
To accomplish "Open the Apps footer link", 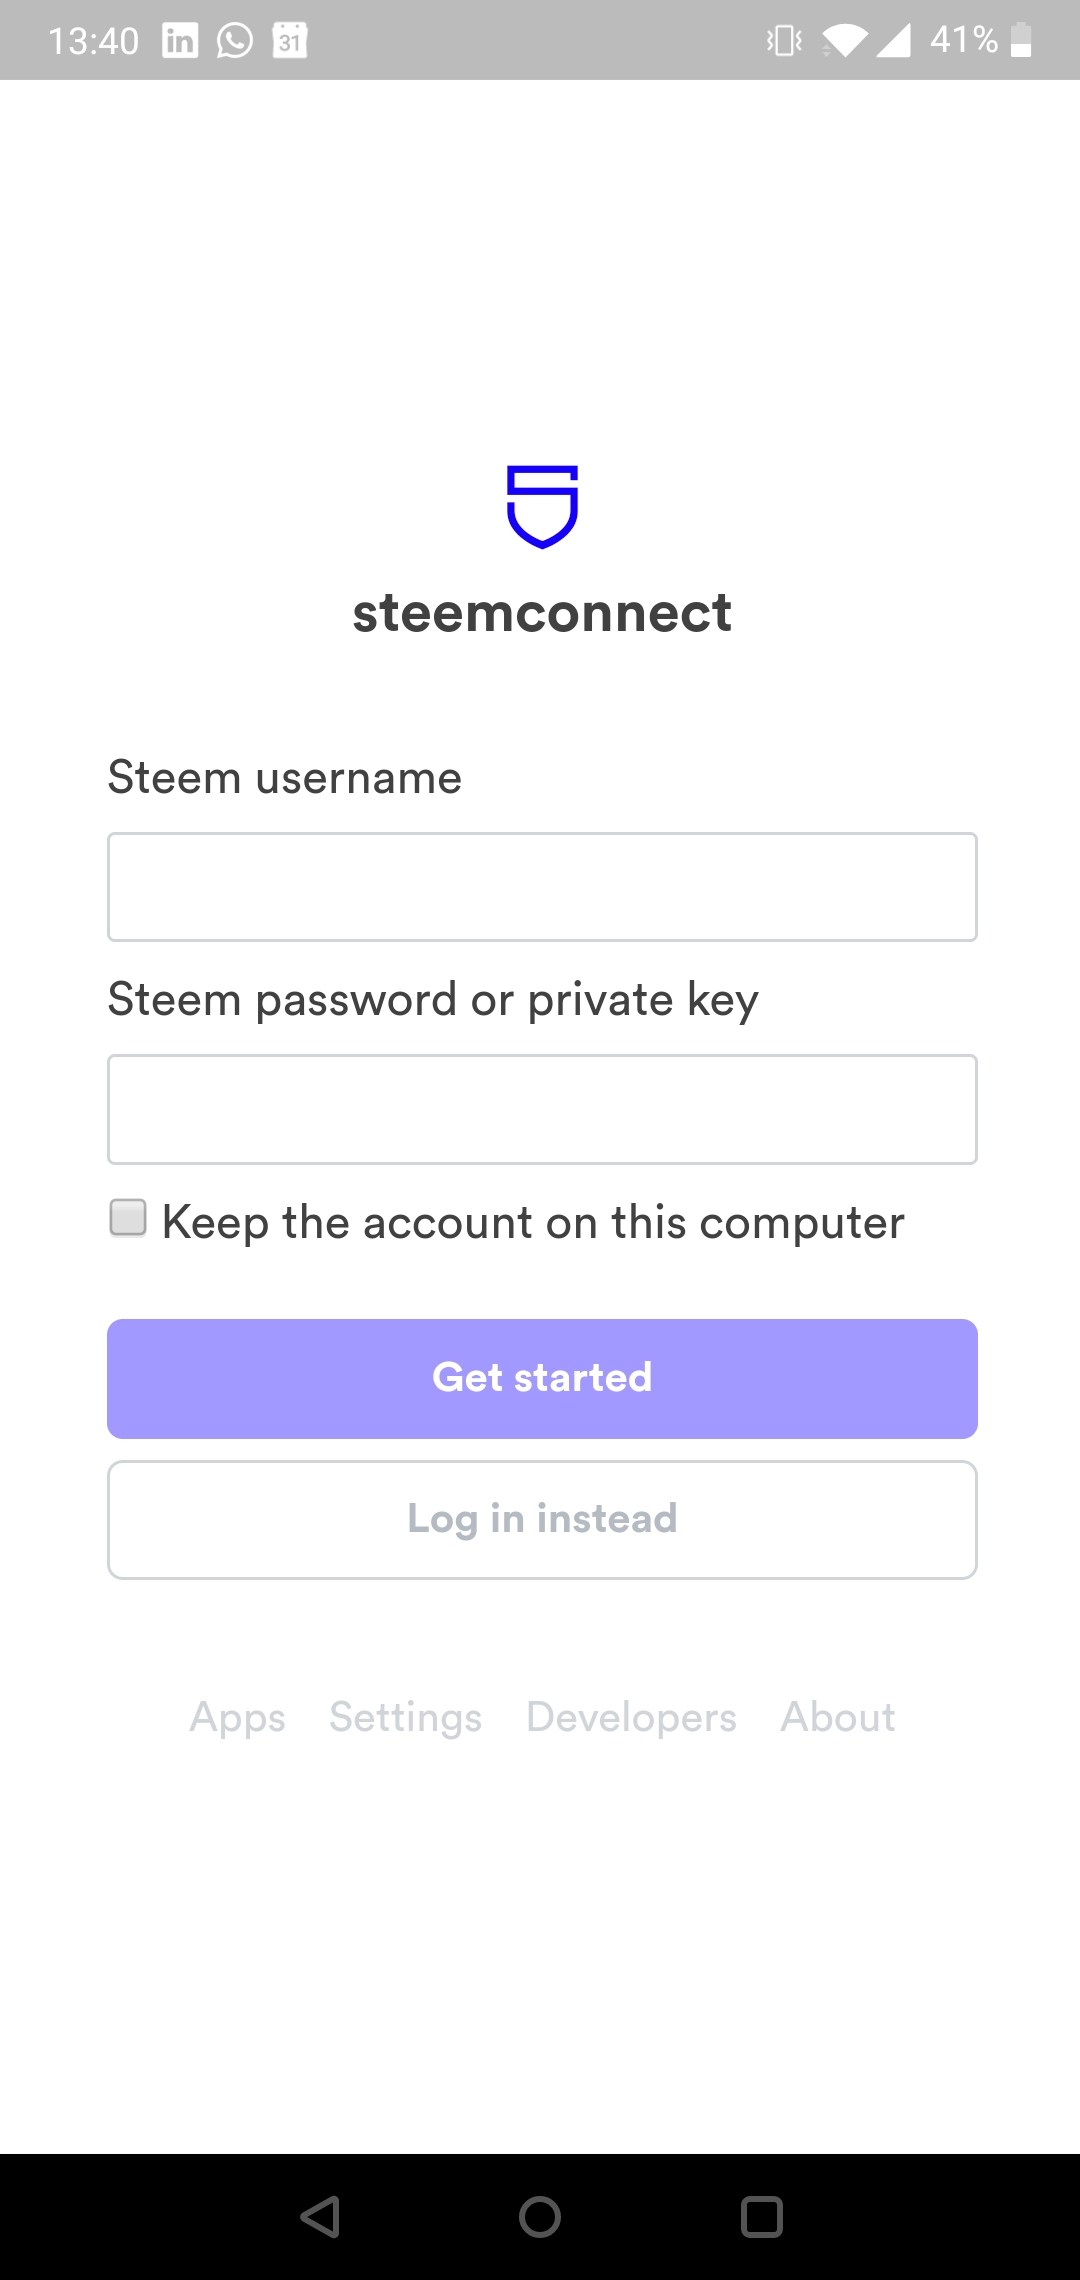I will tap(238, 1717).
